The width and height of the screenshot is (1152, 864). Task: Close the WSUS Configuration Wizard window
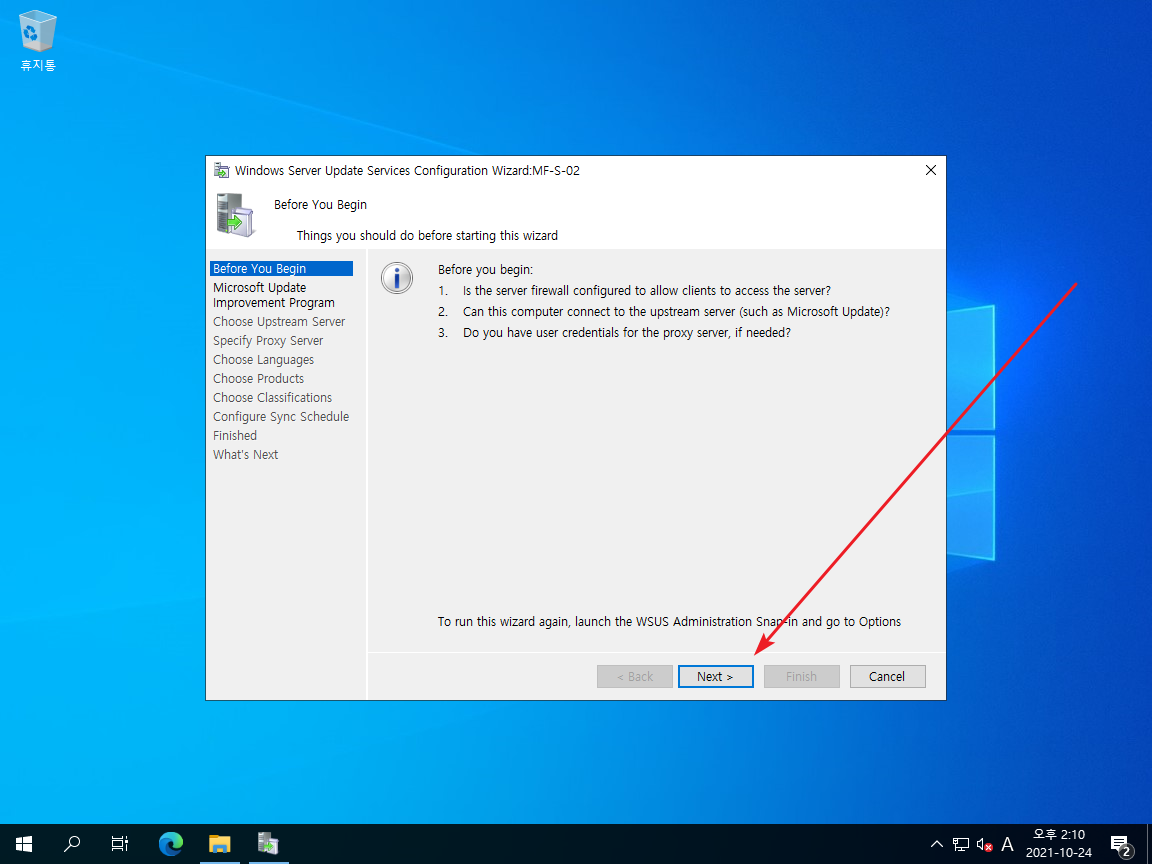(x=931, y=170)
